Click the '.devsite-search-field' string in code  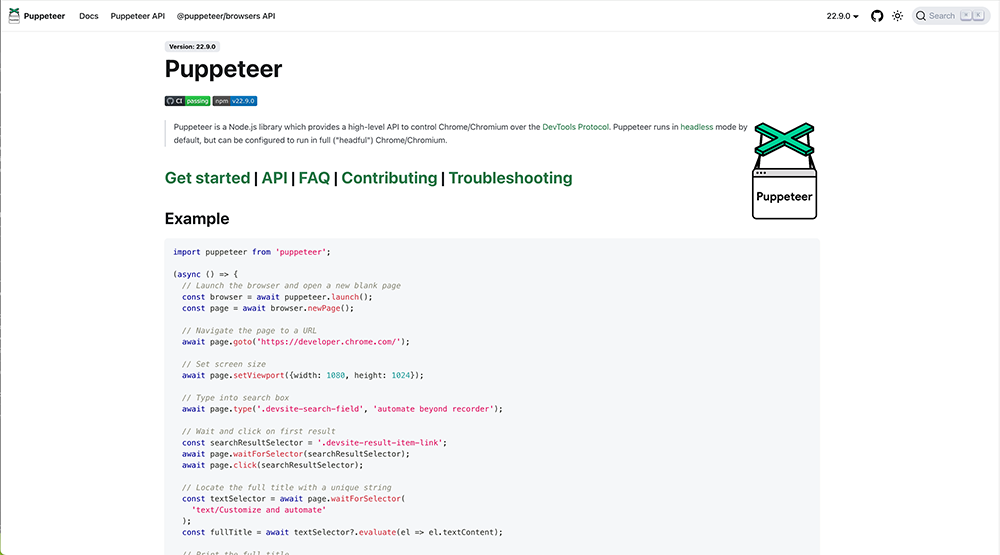coord(310,409)
